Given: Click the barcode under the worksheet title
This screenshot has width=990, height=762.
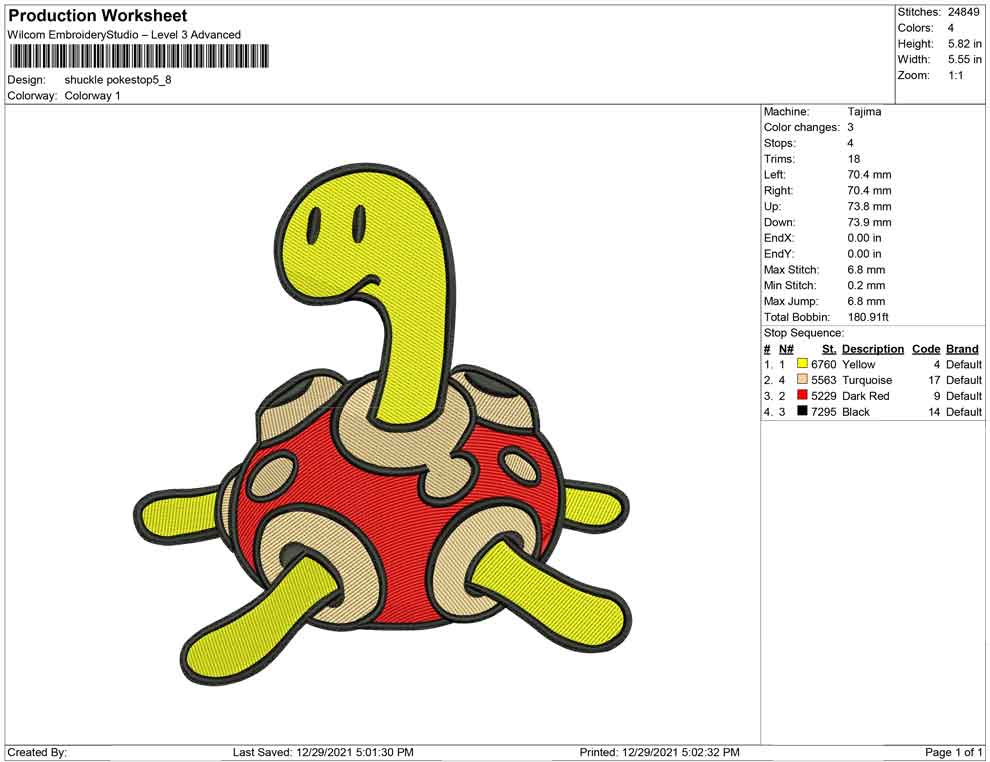Looking at the screenshot, I should (138, 56).
